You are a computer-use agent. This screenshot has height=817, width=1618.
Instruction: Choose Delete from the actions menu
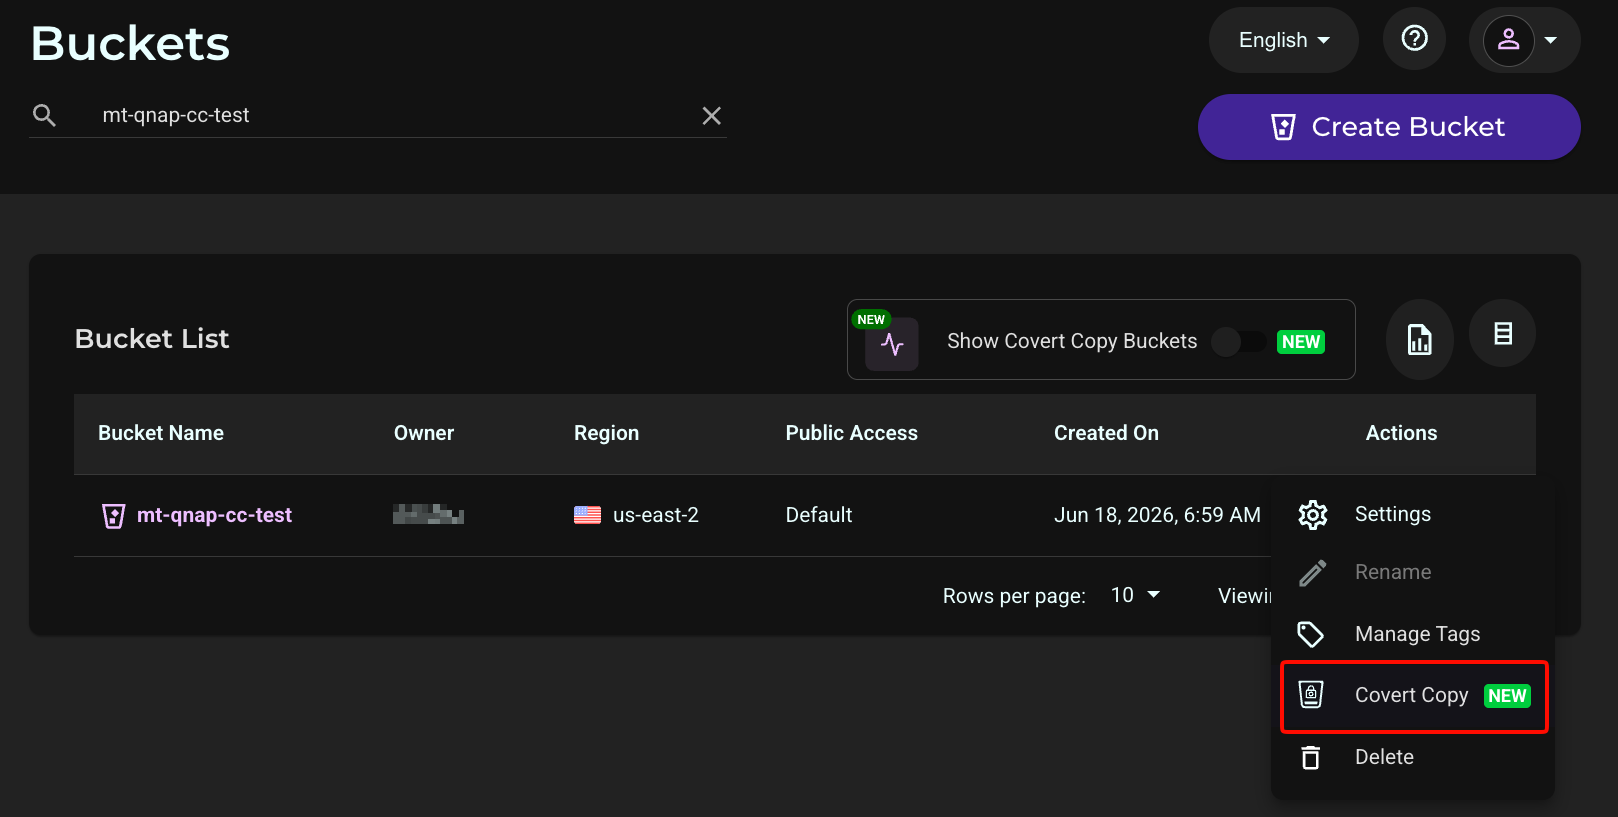(1412, 757)
